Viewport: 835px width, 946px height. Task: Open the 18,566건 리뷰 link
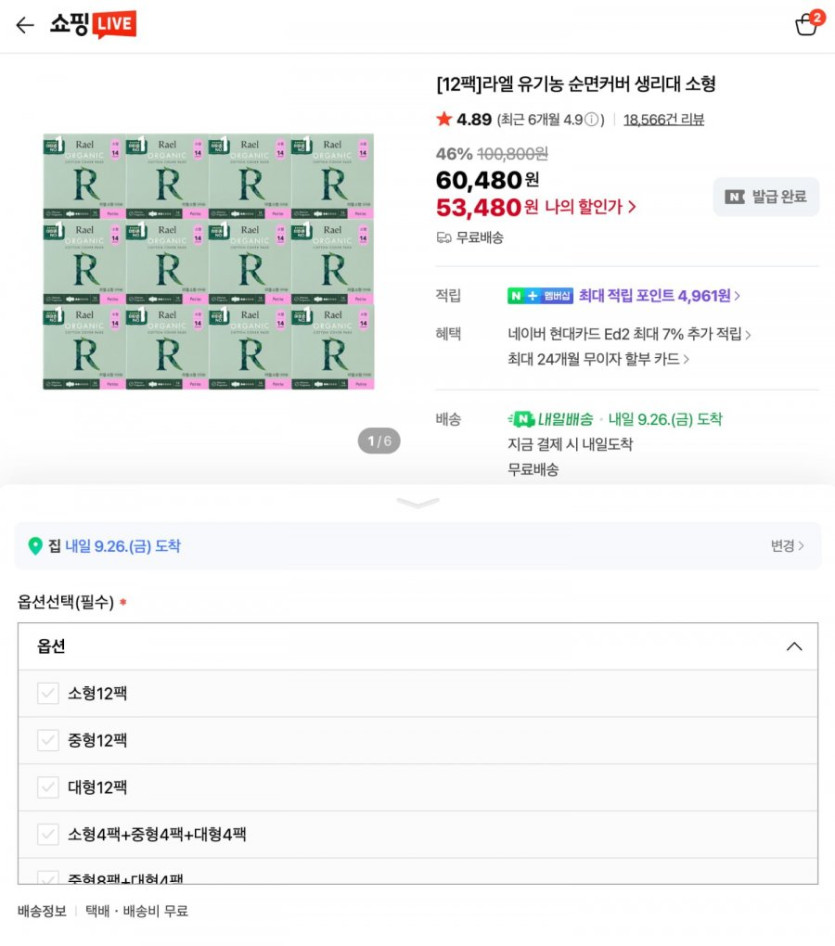663,120
